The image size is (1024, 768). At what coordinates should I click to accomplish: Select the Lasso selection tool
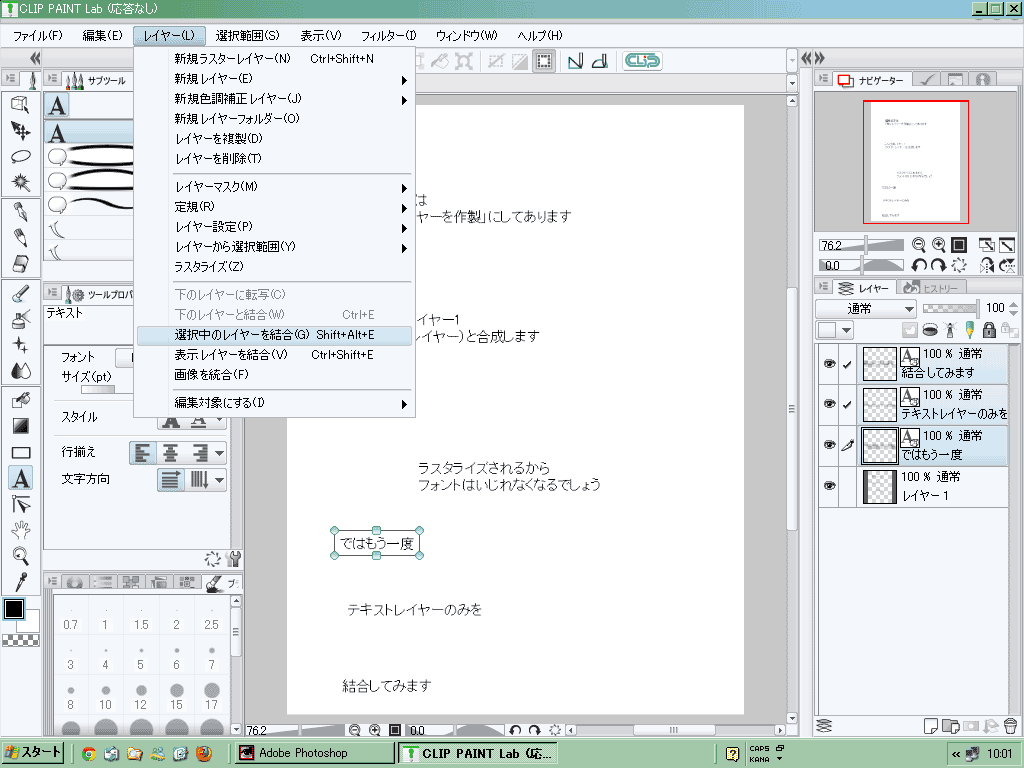pyautogui.click(x=20, y=156)
